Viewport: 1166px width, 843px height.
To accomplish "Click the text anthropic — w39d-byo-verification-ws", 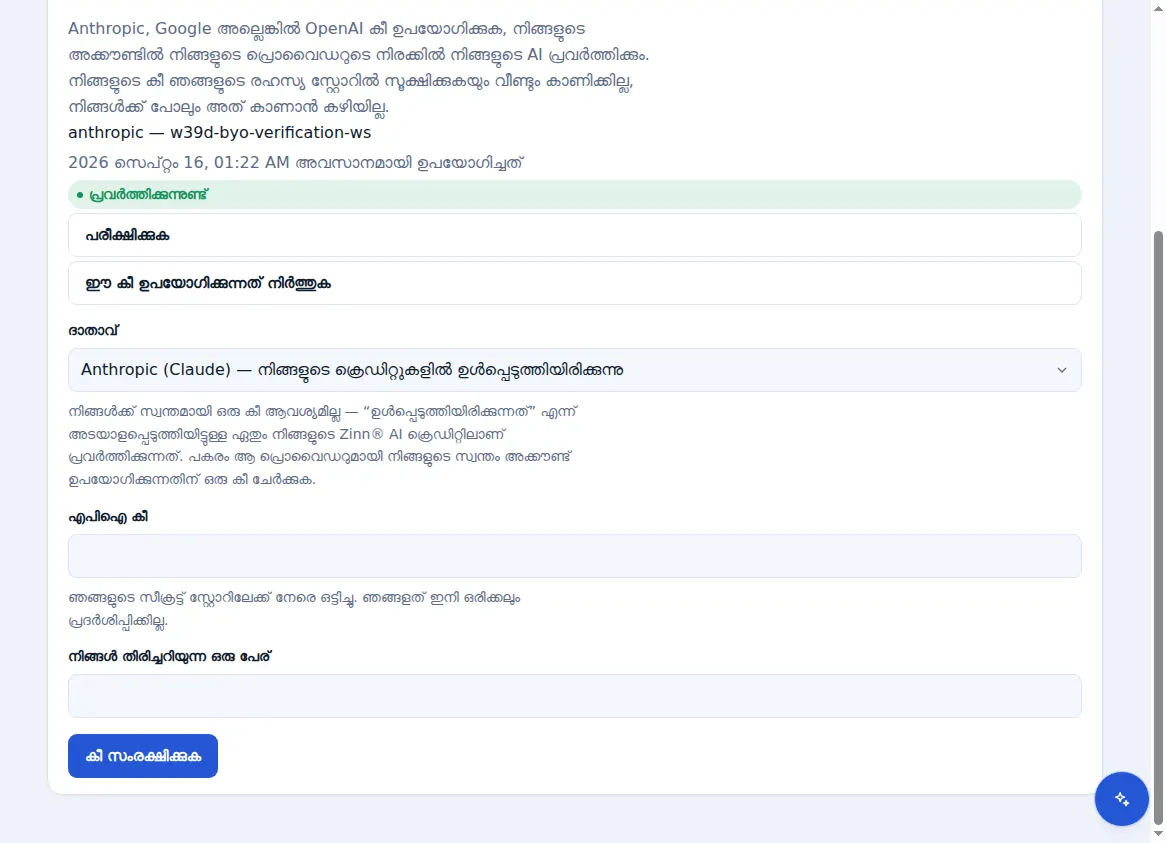I will (x=219, y=132).
